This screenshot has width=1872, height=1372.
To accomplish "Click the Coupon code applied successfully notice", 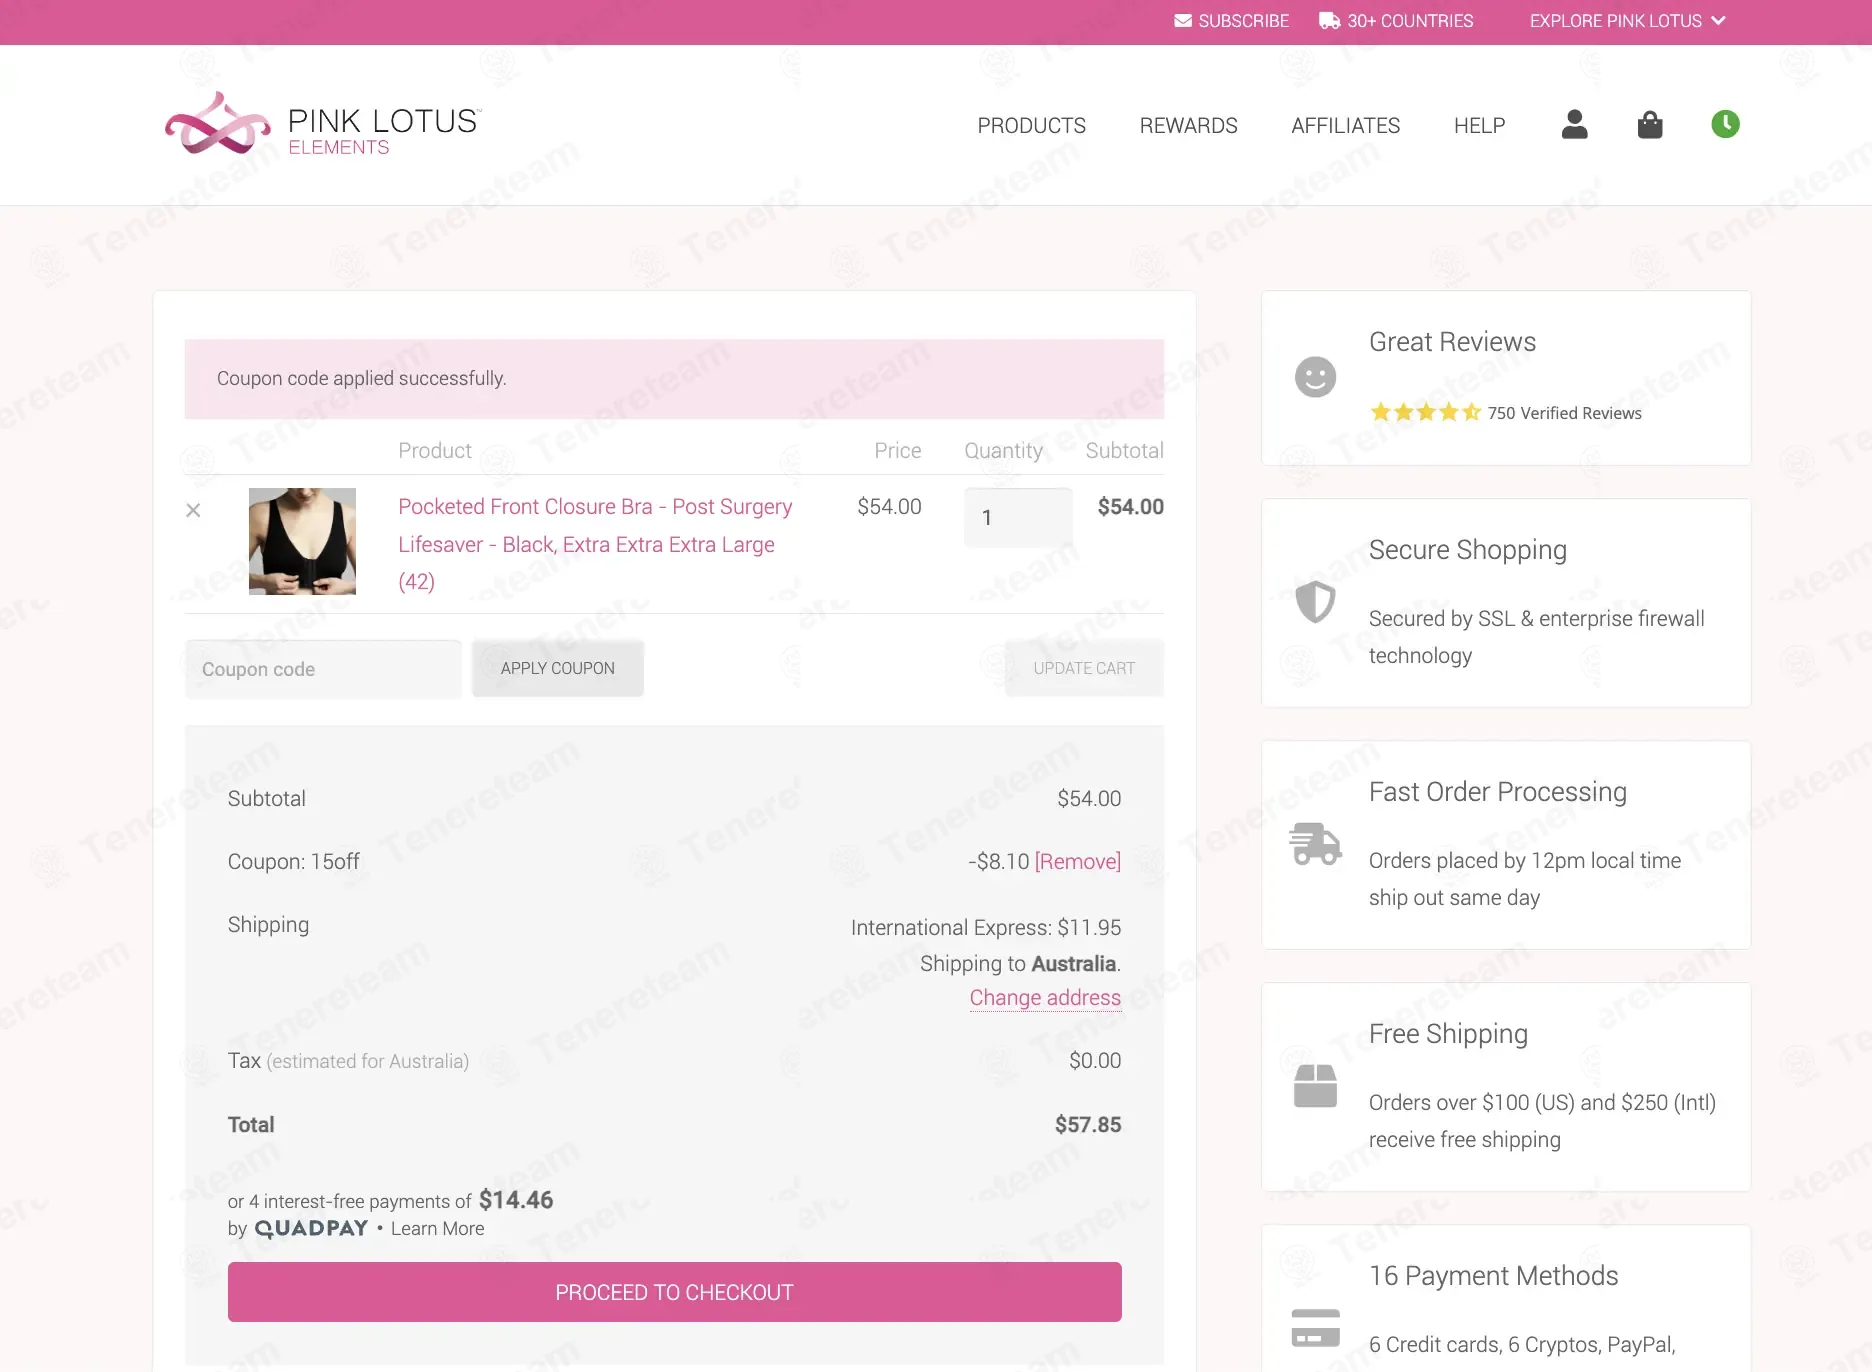I will click(674, 379).
